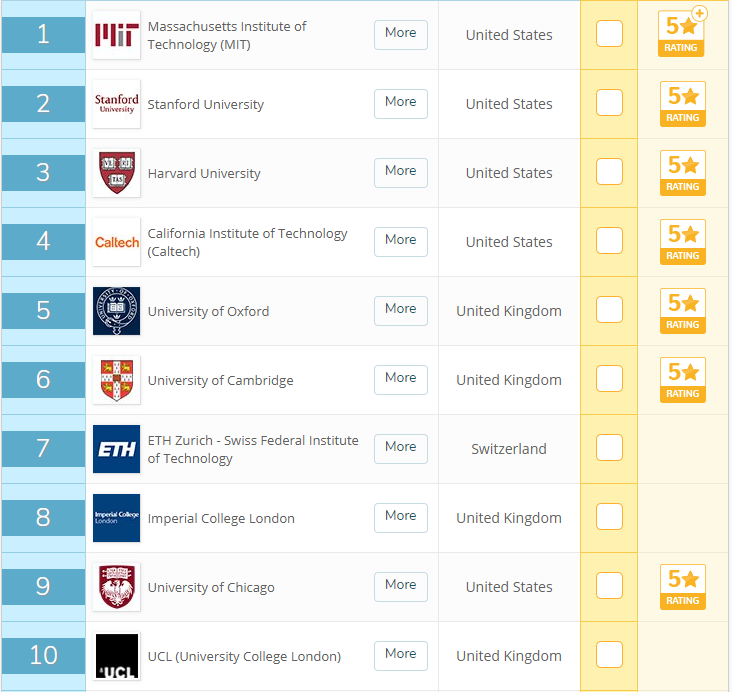Open the Harvard University name link

203,173
